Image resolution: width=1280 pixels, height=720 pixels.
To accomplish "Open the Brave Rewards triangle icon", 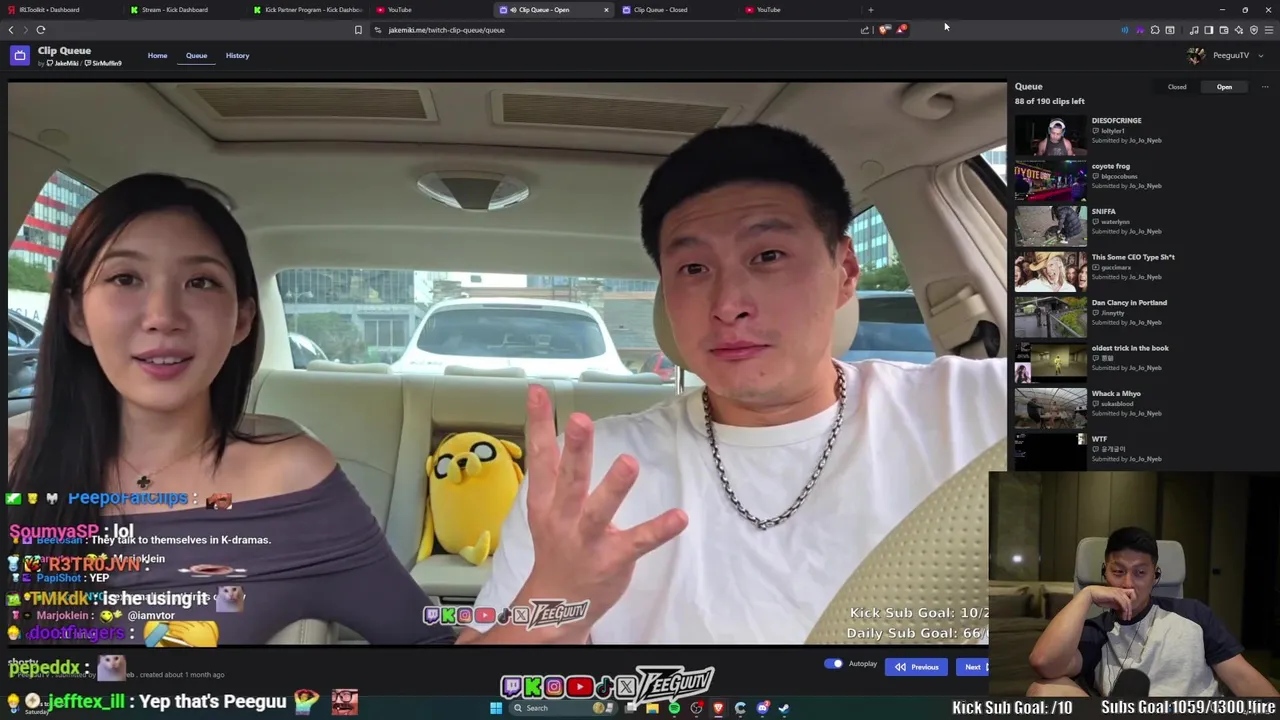I will tap(901, 30).
